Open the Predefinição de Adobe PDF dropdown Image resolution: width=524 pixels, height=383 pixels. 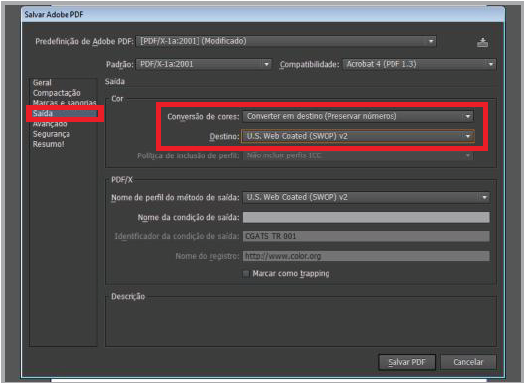286,41
